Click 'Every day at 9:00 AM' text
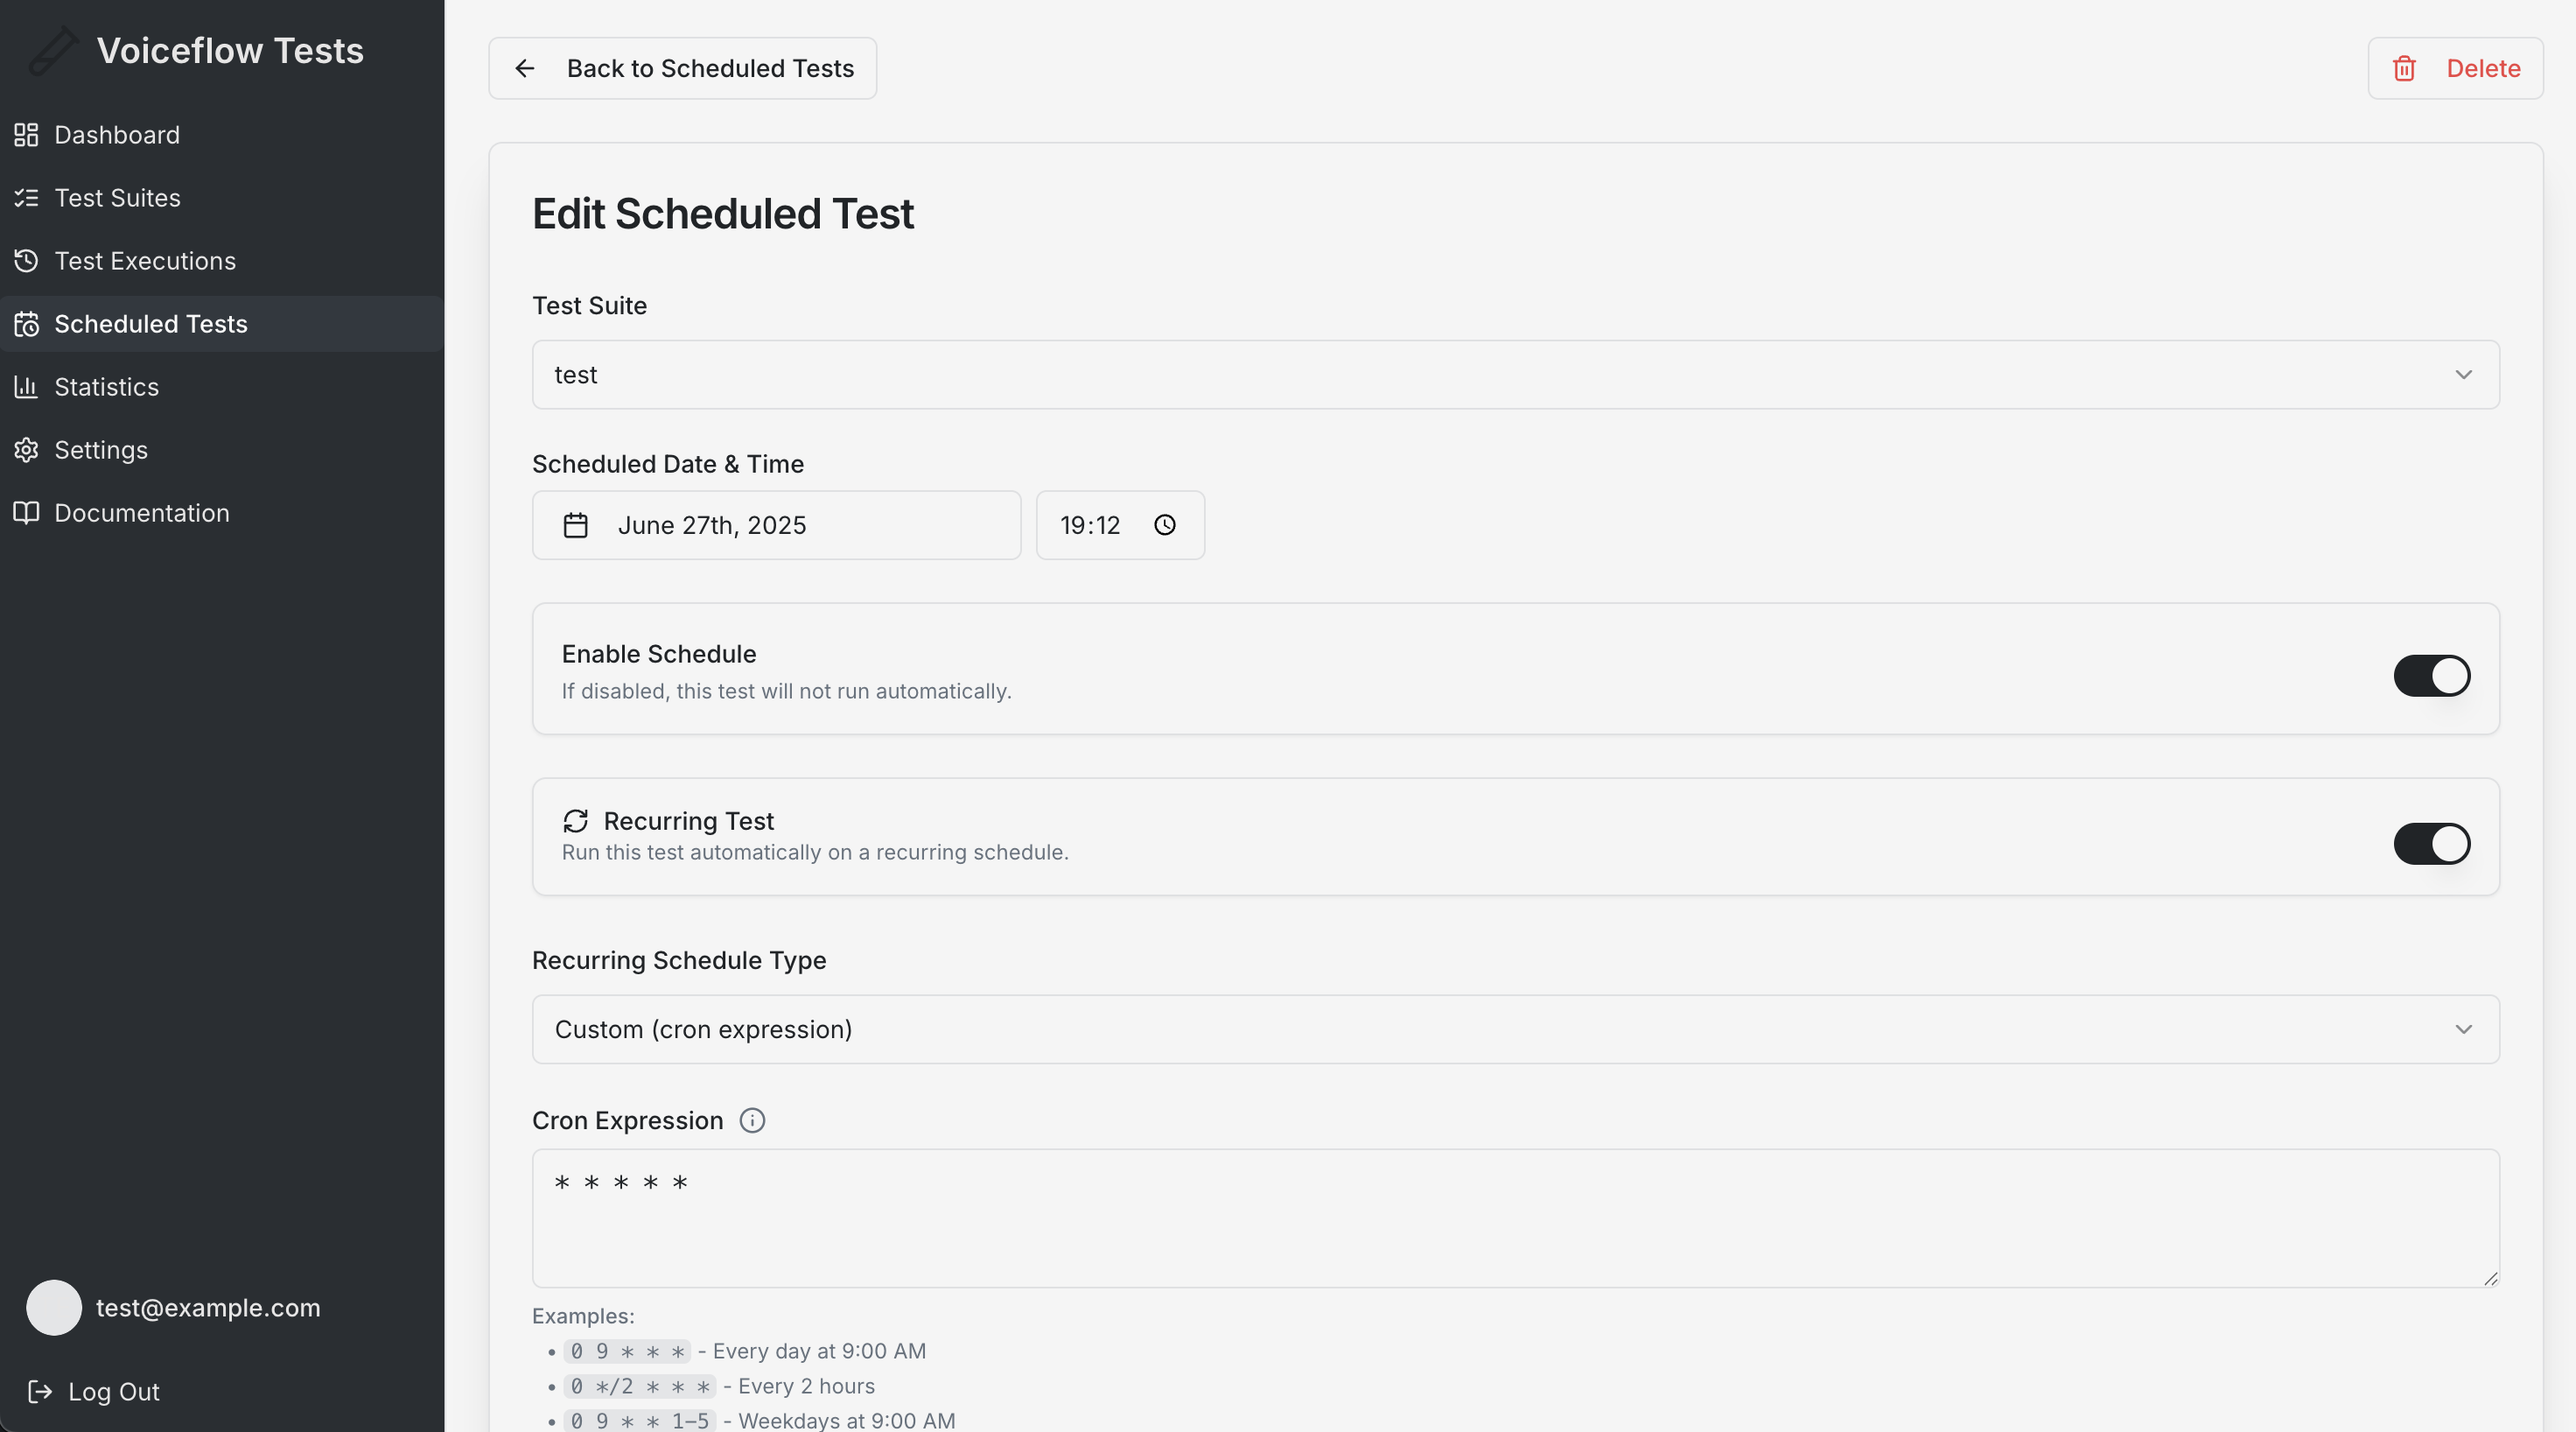 pos(819,1352)
